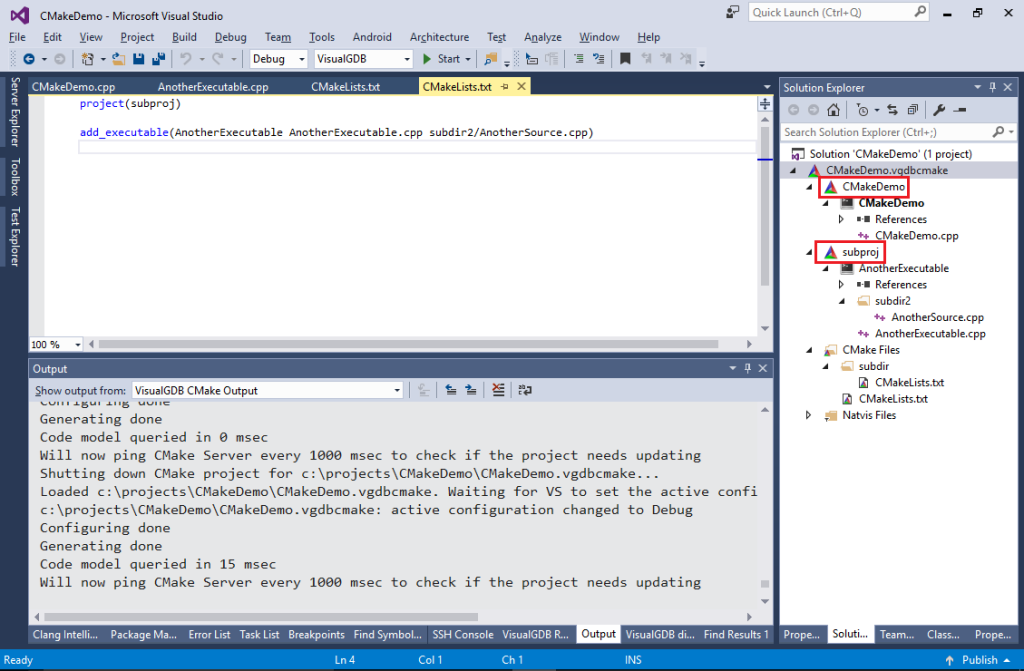The image size is (1024, 671).
Task: Collapse the subproj node in Solution Explorer
Action: click(x=810, y=252)
